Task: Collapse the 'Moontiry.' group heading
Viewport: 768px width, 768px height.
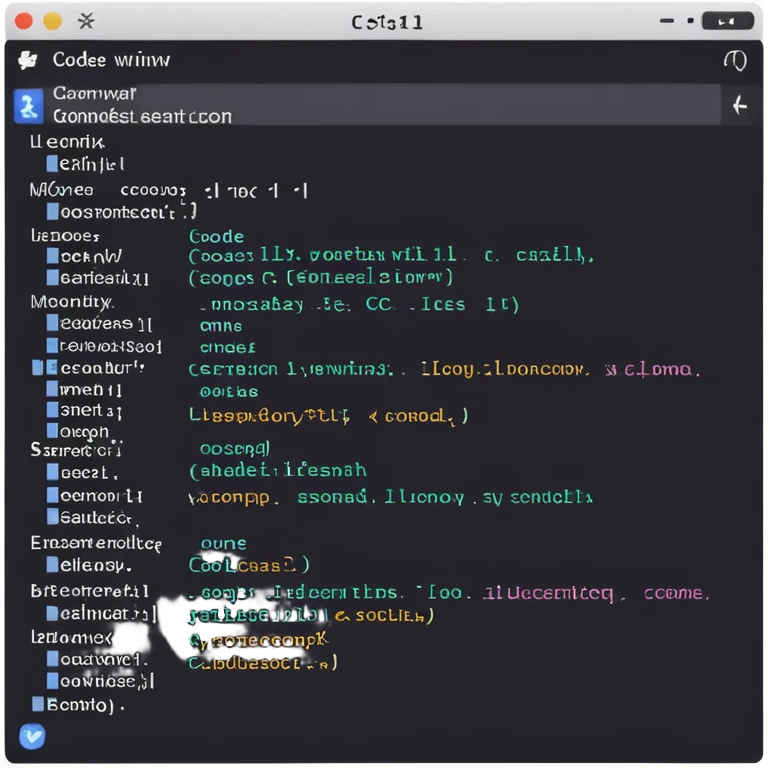Action: 72,302
